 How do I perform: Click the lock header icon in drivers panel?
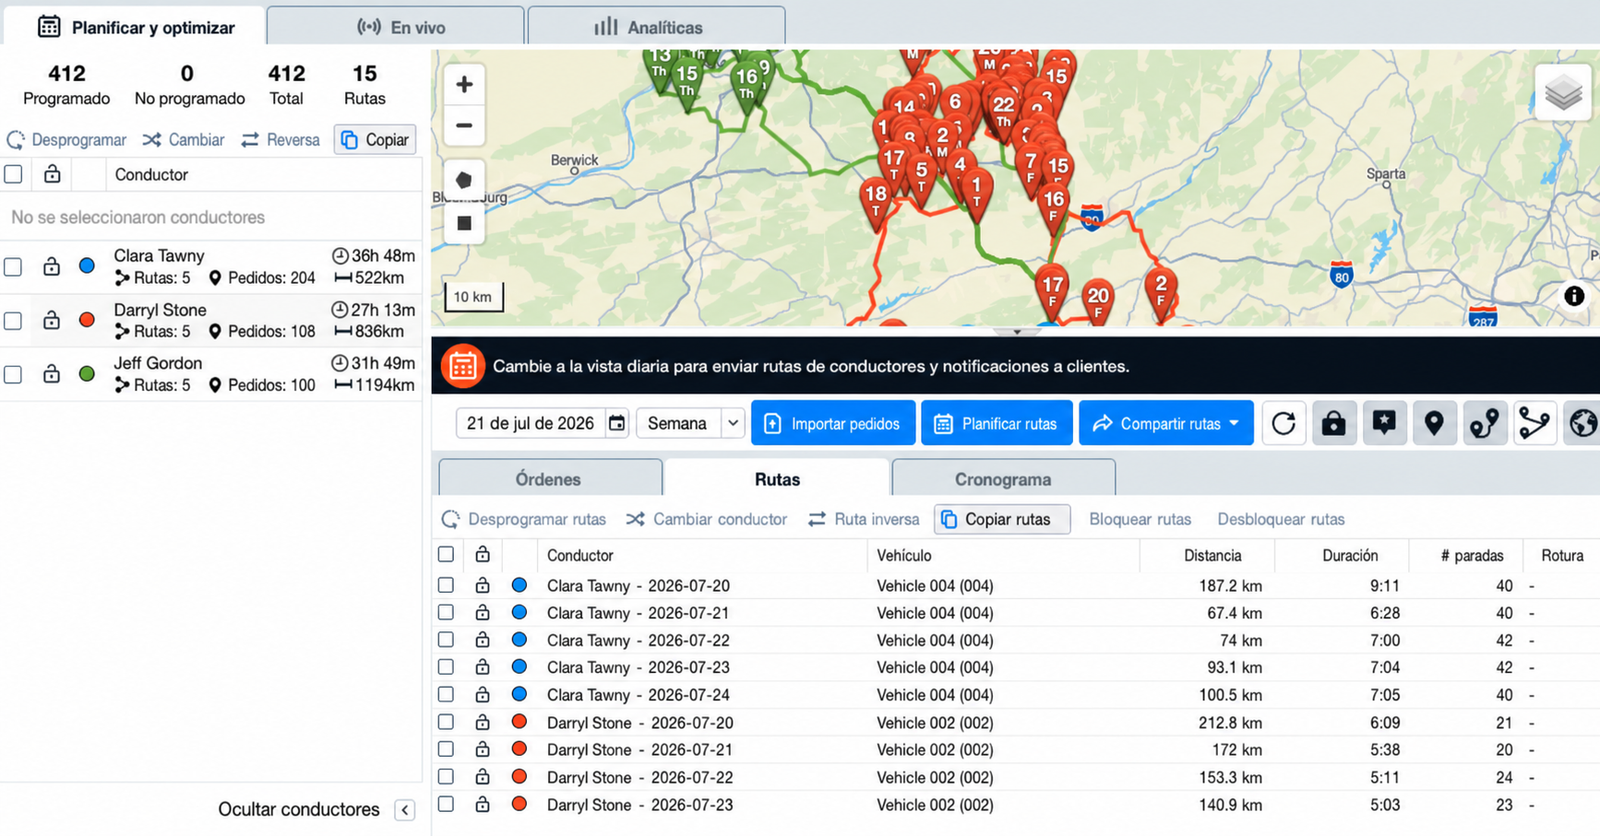[52, 174]
